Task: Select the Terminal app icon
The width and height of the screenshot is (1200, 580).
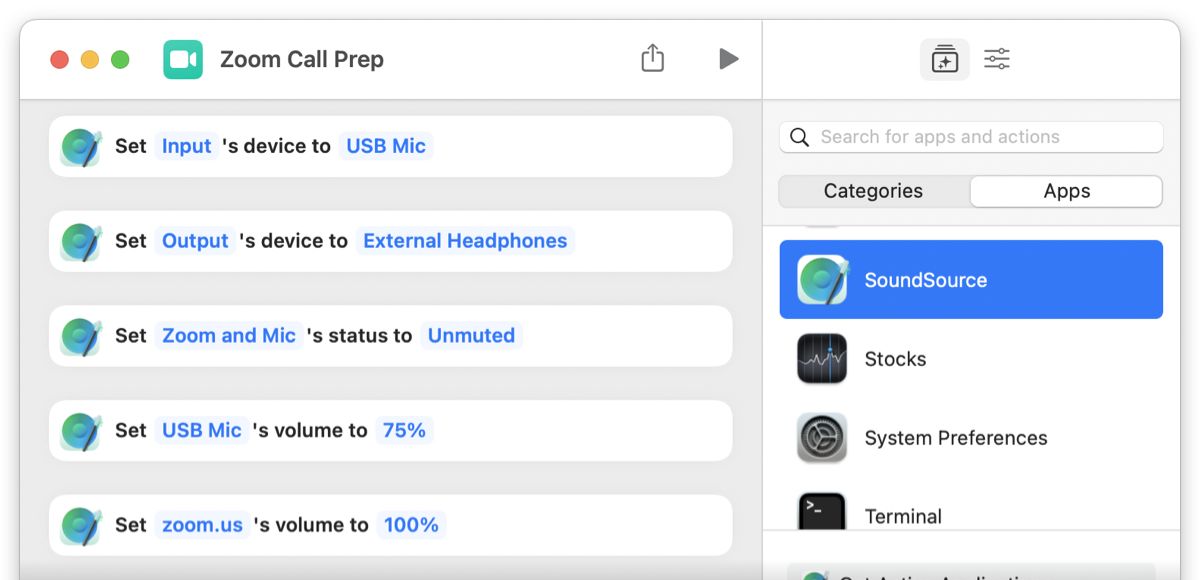Action: pyautogui.click(x=822, y=512)
